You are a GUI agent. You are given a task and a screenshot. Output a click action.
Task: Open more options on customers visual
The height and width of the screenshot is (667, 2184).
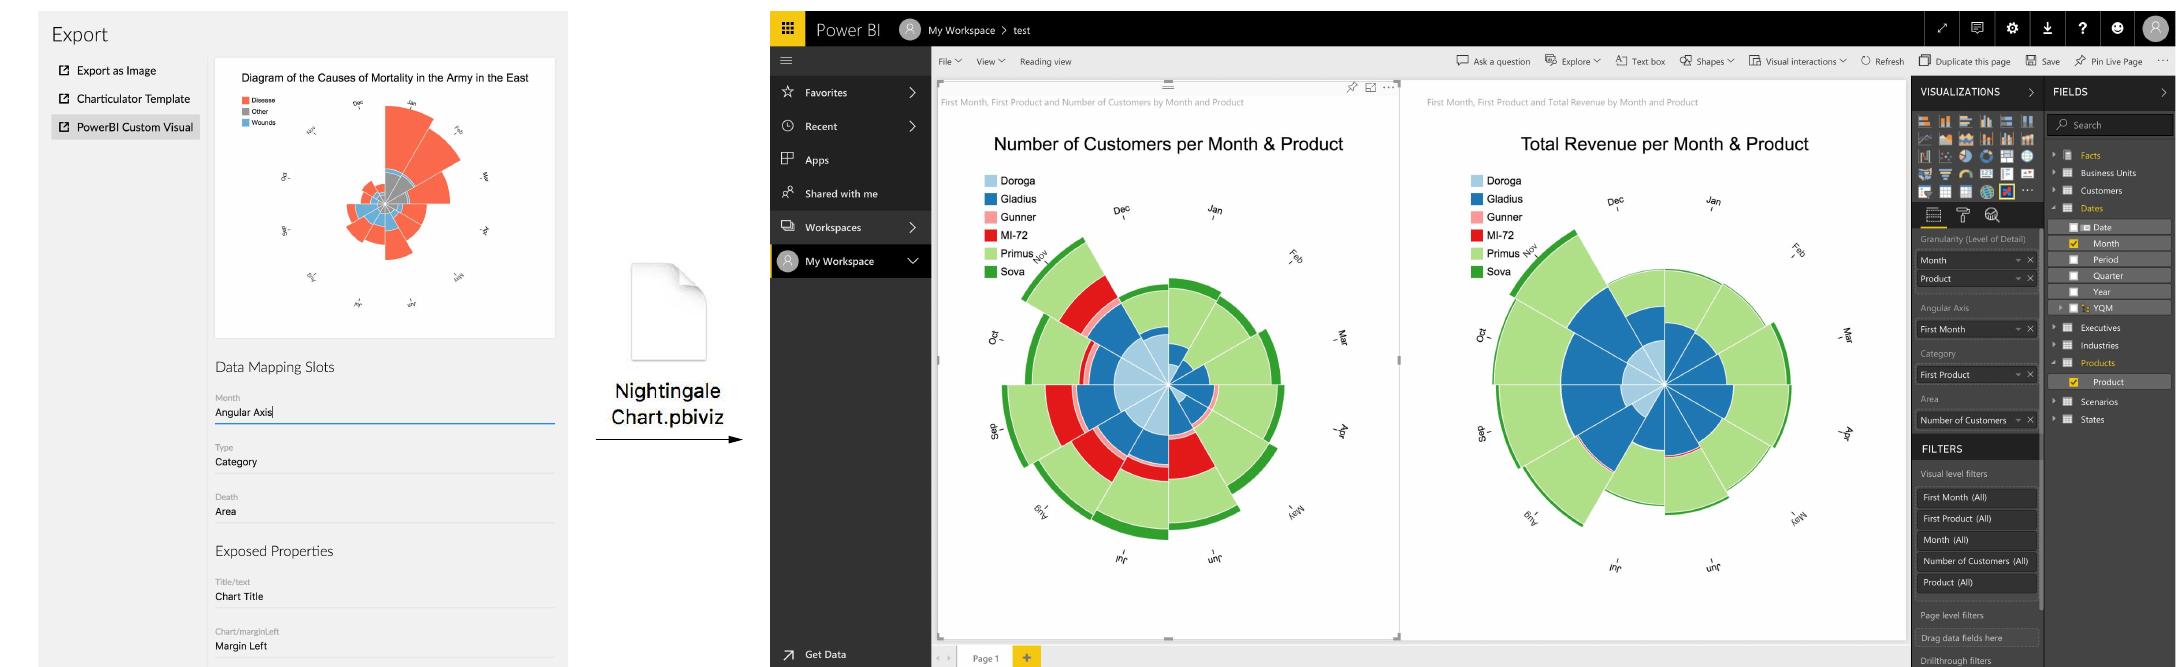pyautogui.click(x=1388, y=88)
